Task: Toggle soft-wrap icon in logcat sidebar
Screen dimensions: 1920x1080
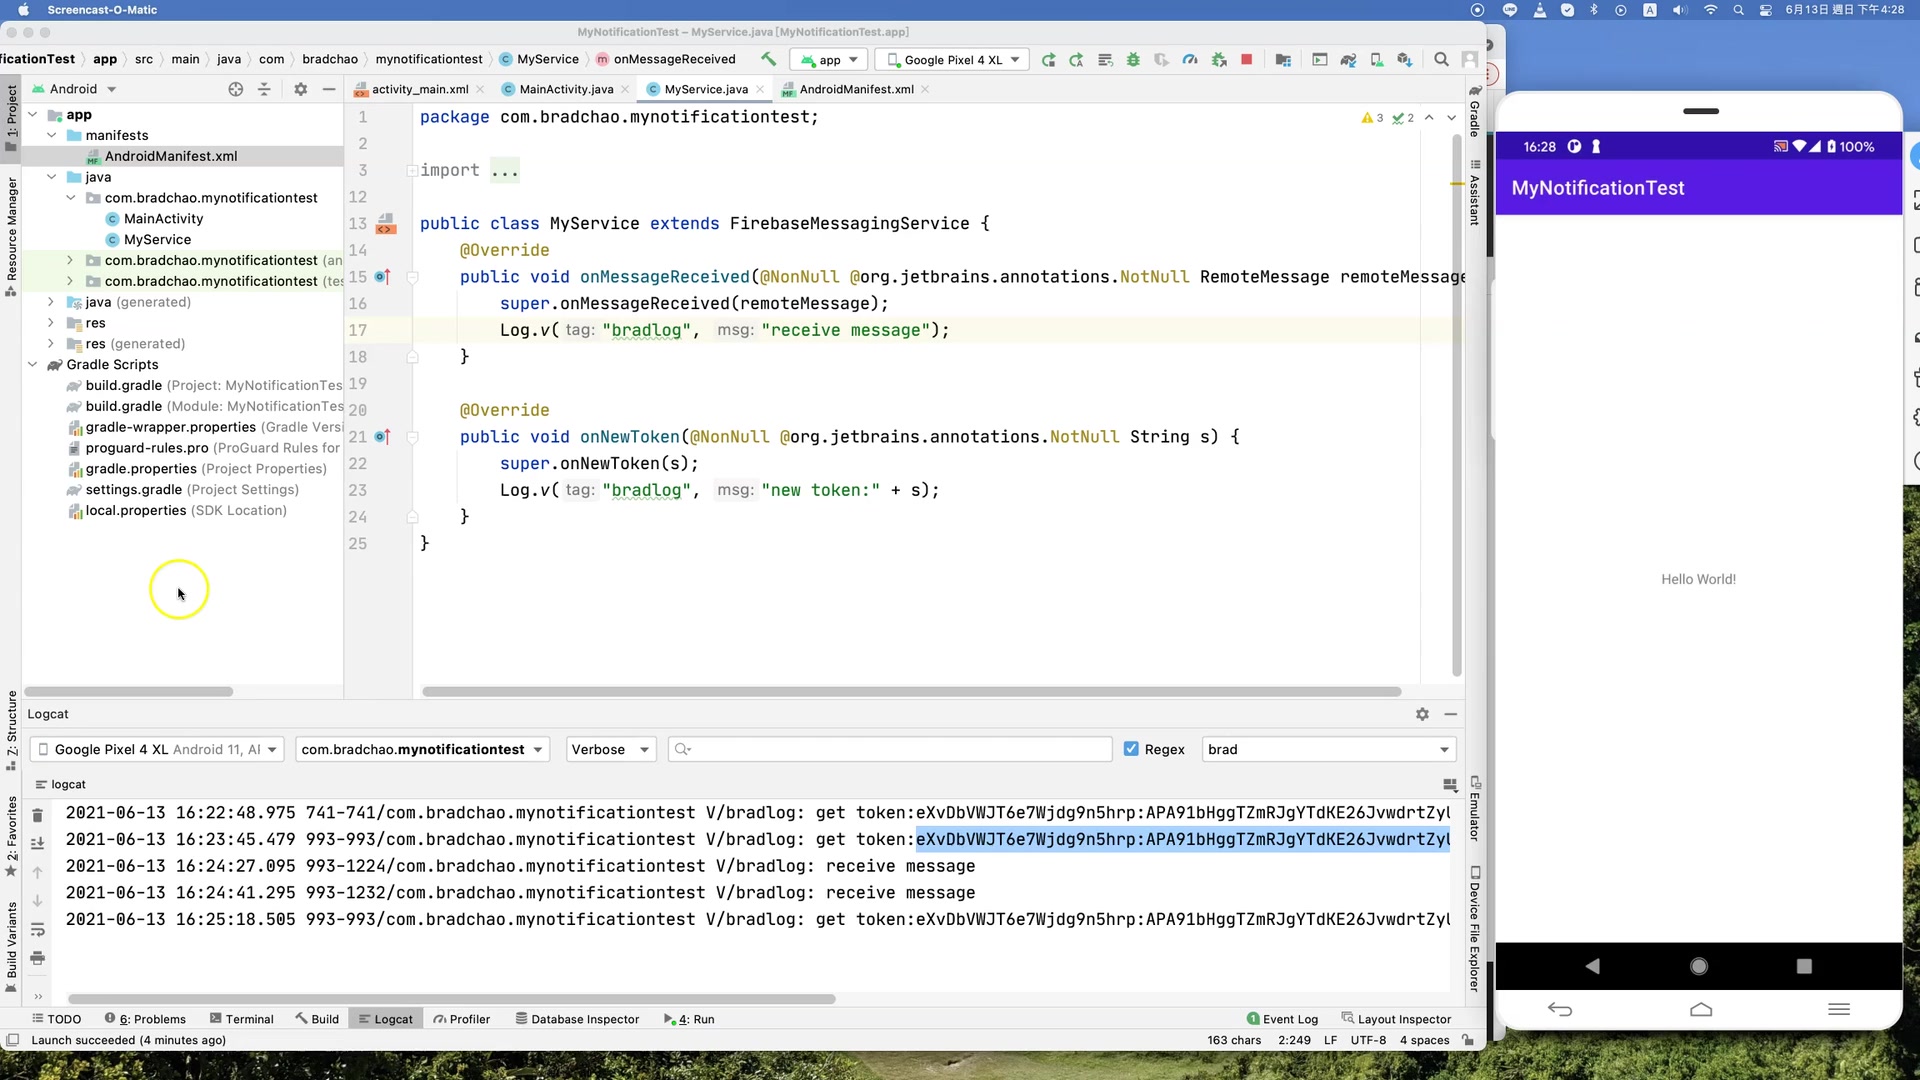Action: [37, 930]
